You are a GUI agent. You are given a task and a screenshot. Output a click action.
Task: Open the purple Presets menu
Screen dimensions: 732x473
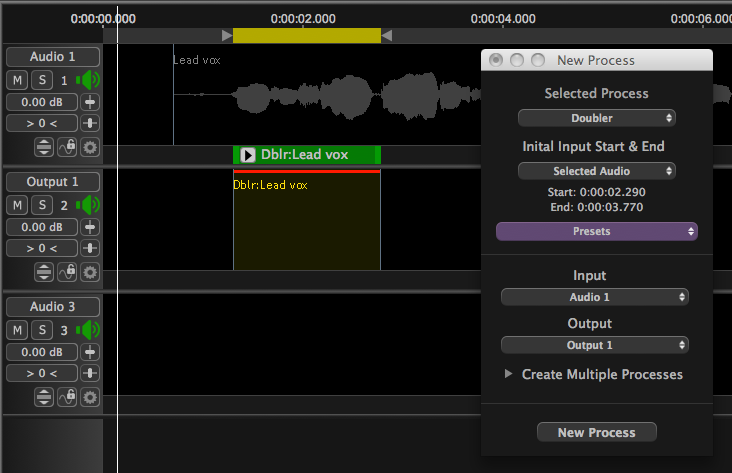click(x=596, y=231)
